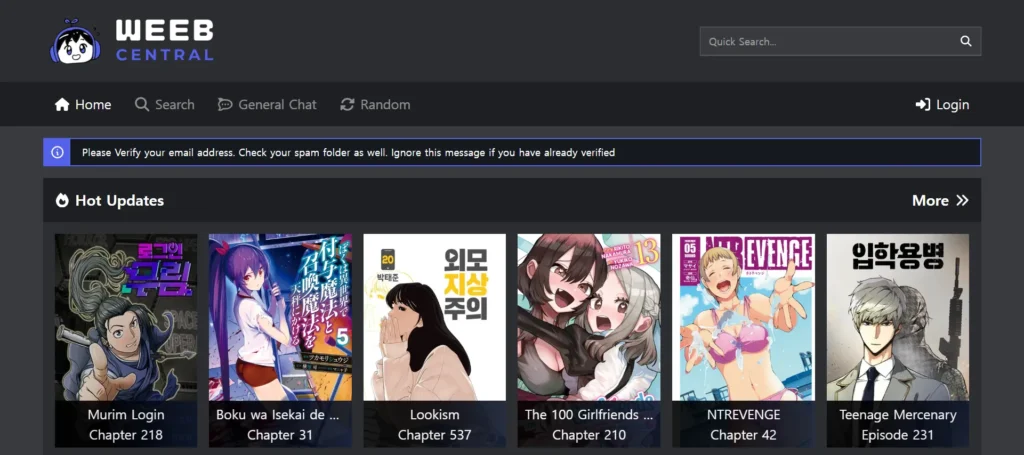Click the magnifying glass search submit icon
The height and width of the screenshot is (455, 1024).
[x=965, y=41]
